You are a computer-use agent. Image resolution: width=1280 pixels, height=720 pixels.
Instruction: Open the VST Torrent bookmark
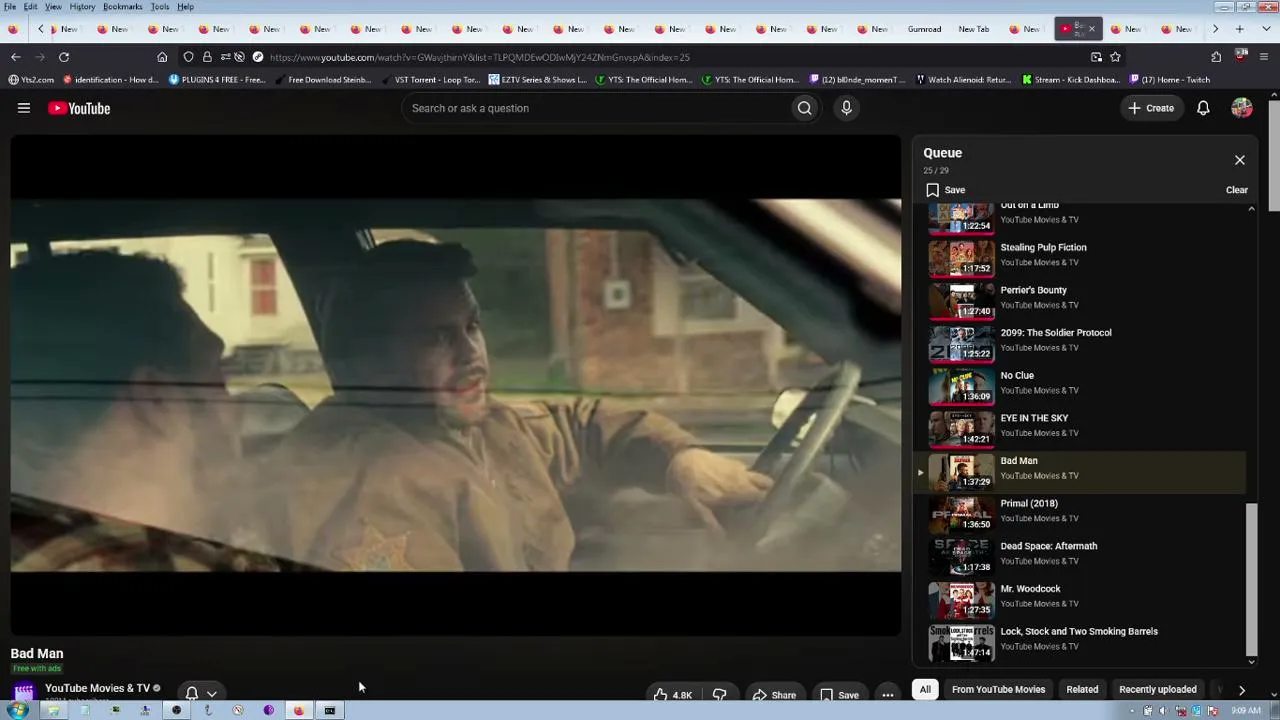430,80
